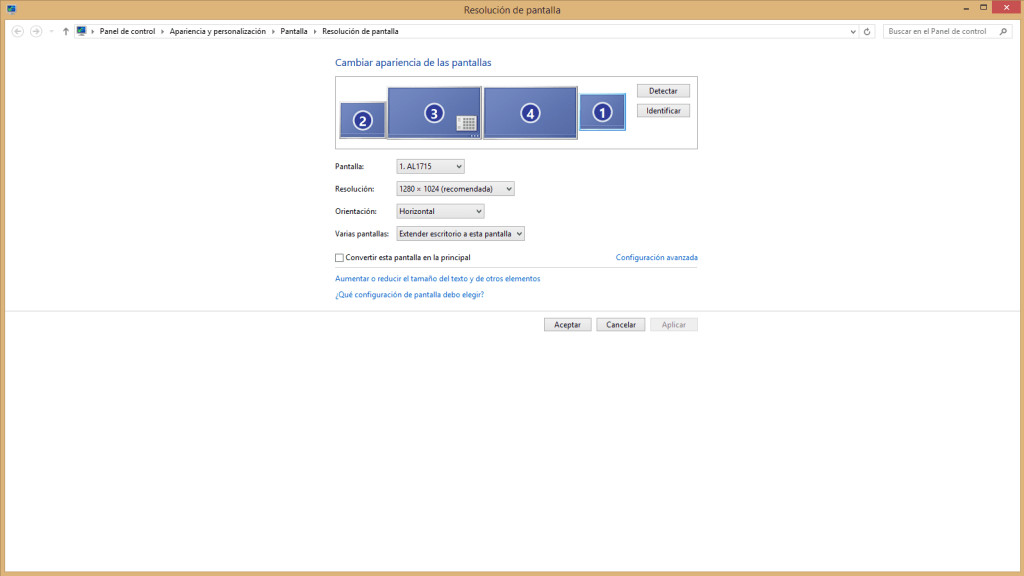1024x576 pixels.
Task: Click the Control Panel icon in address bar
Action: click(x=81, y=31)
